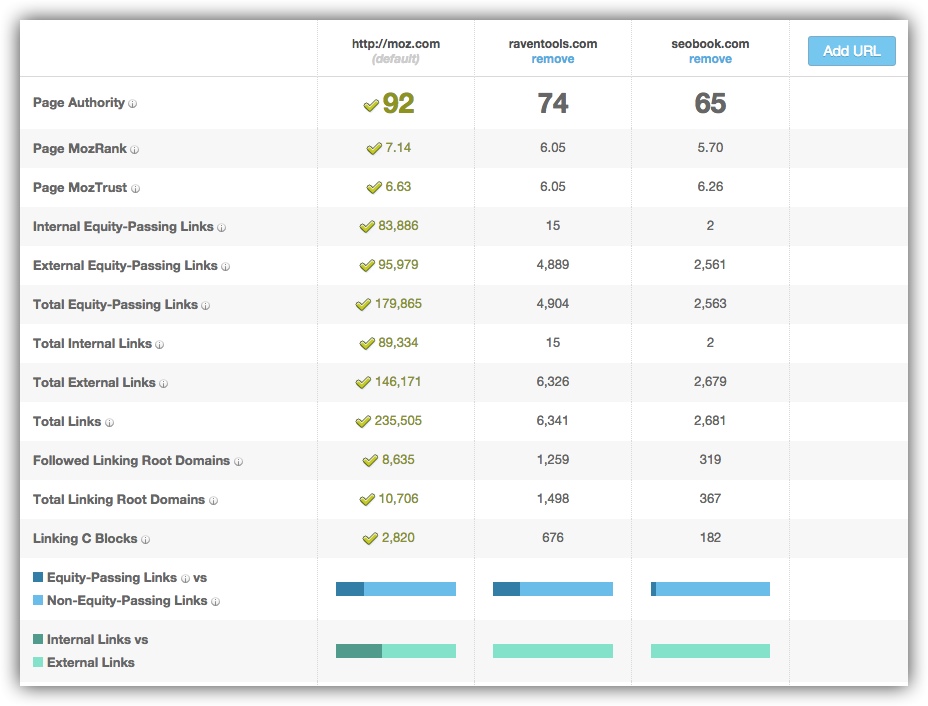Click green checkmark beside 2,820
The width and height of the screenshot is (928, 706).
pos(370,539)
